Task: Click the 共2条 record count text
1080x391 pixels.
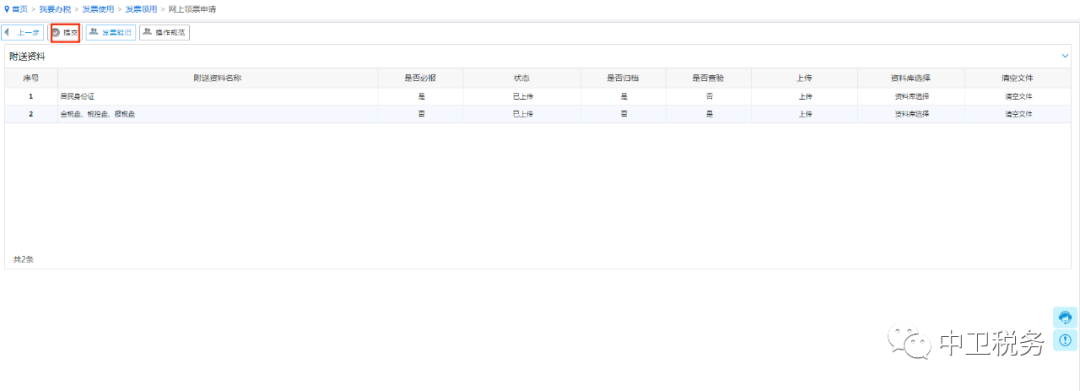Action: [23, 260]
